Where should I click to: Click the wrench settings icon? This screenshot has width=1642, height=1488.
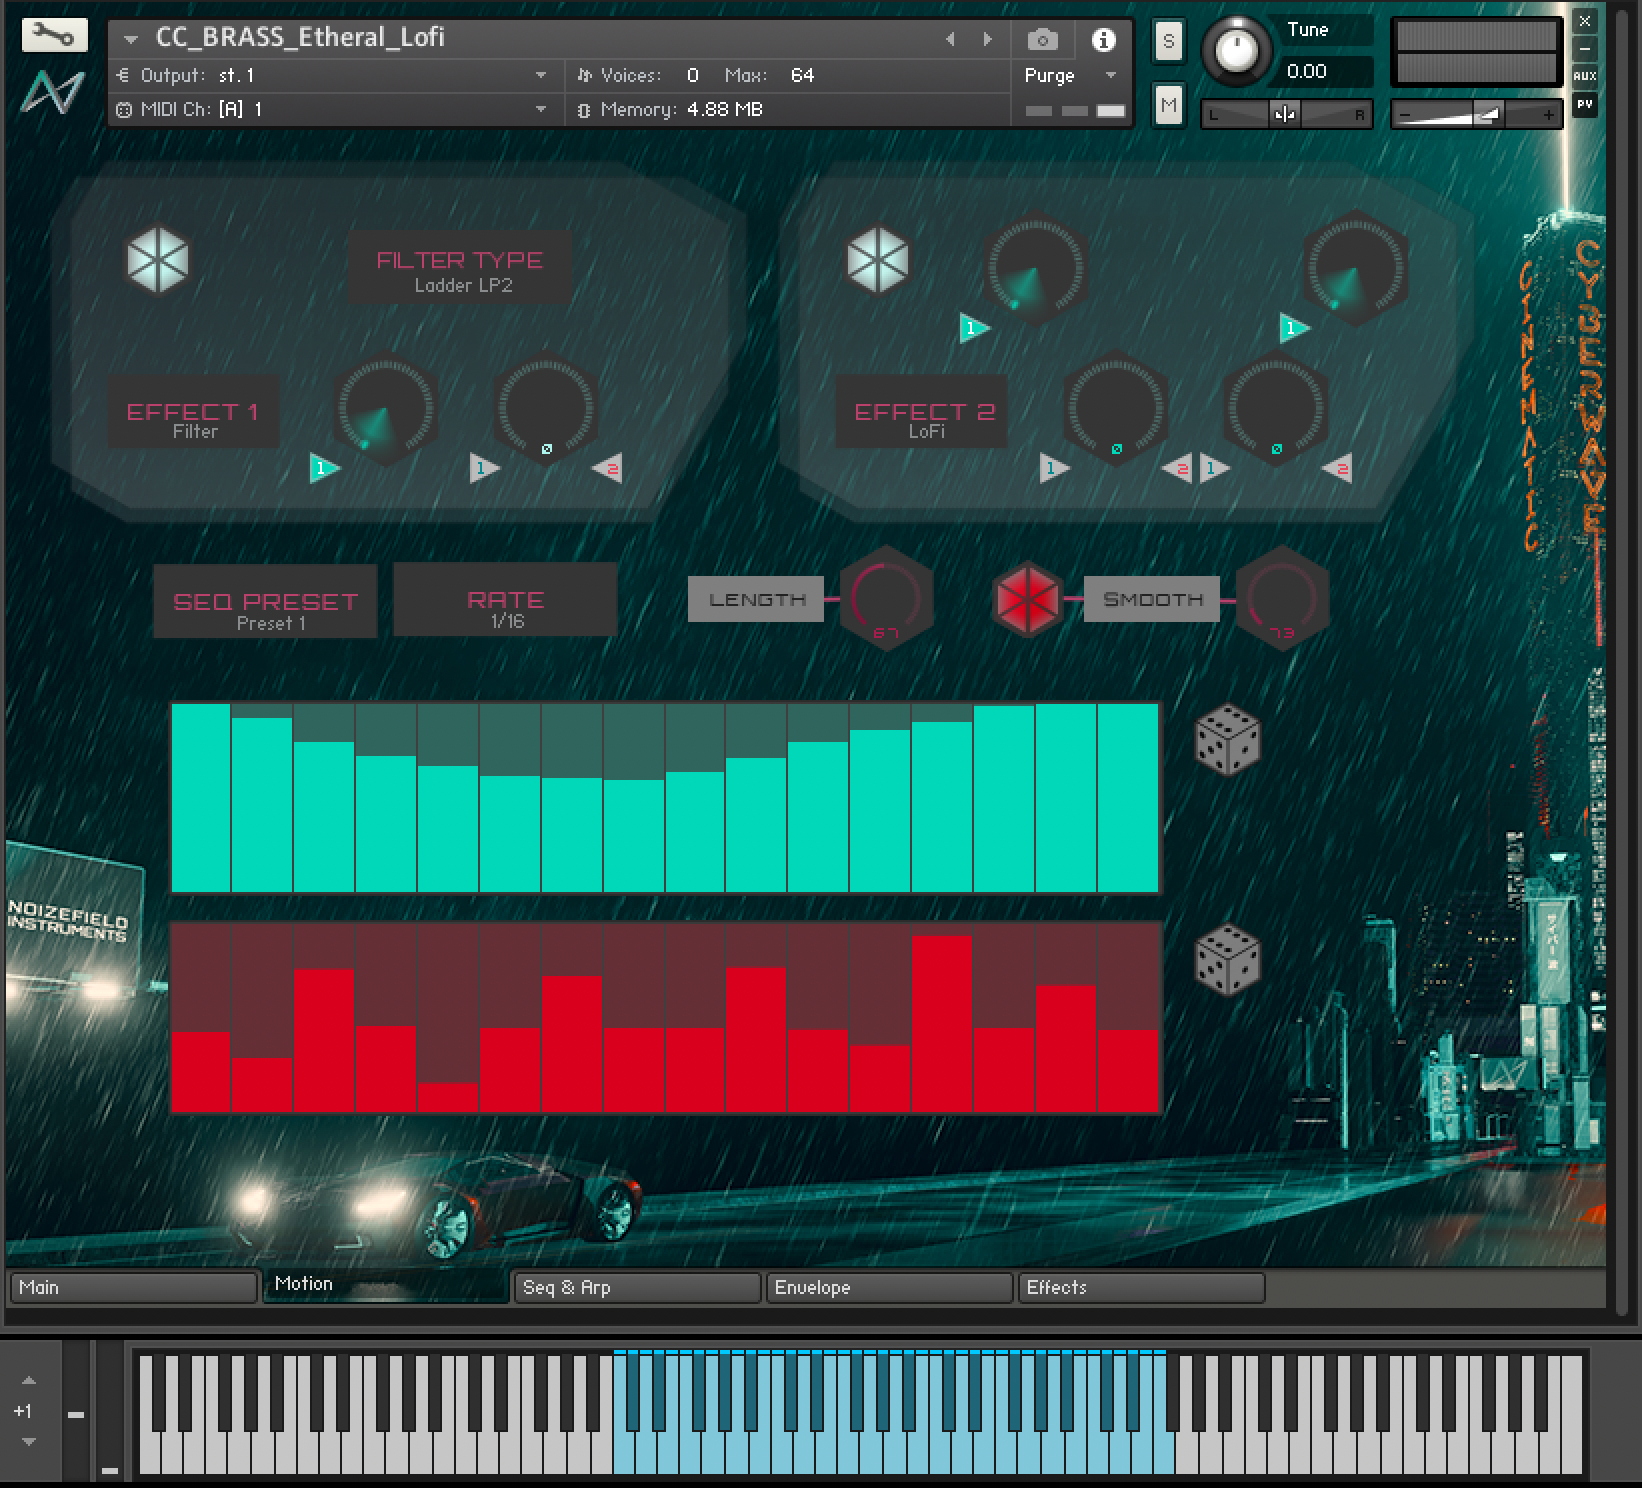[x=54, y=37]
